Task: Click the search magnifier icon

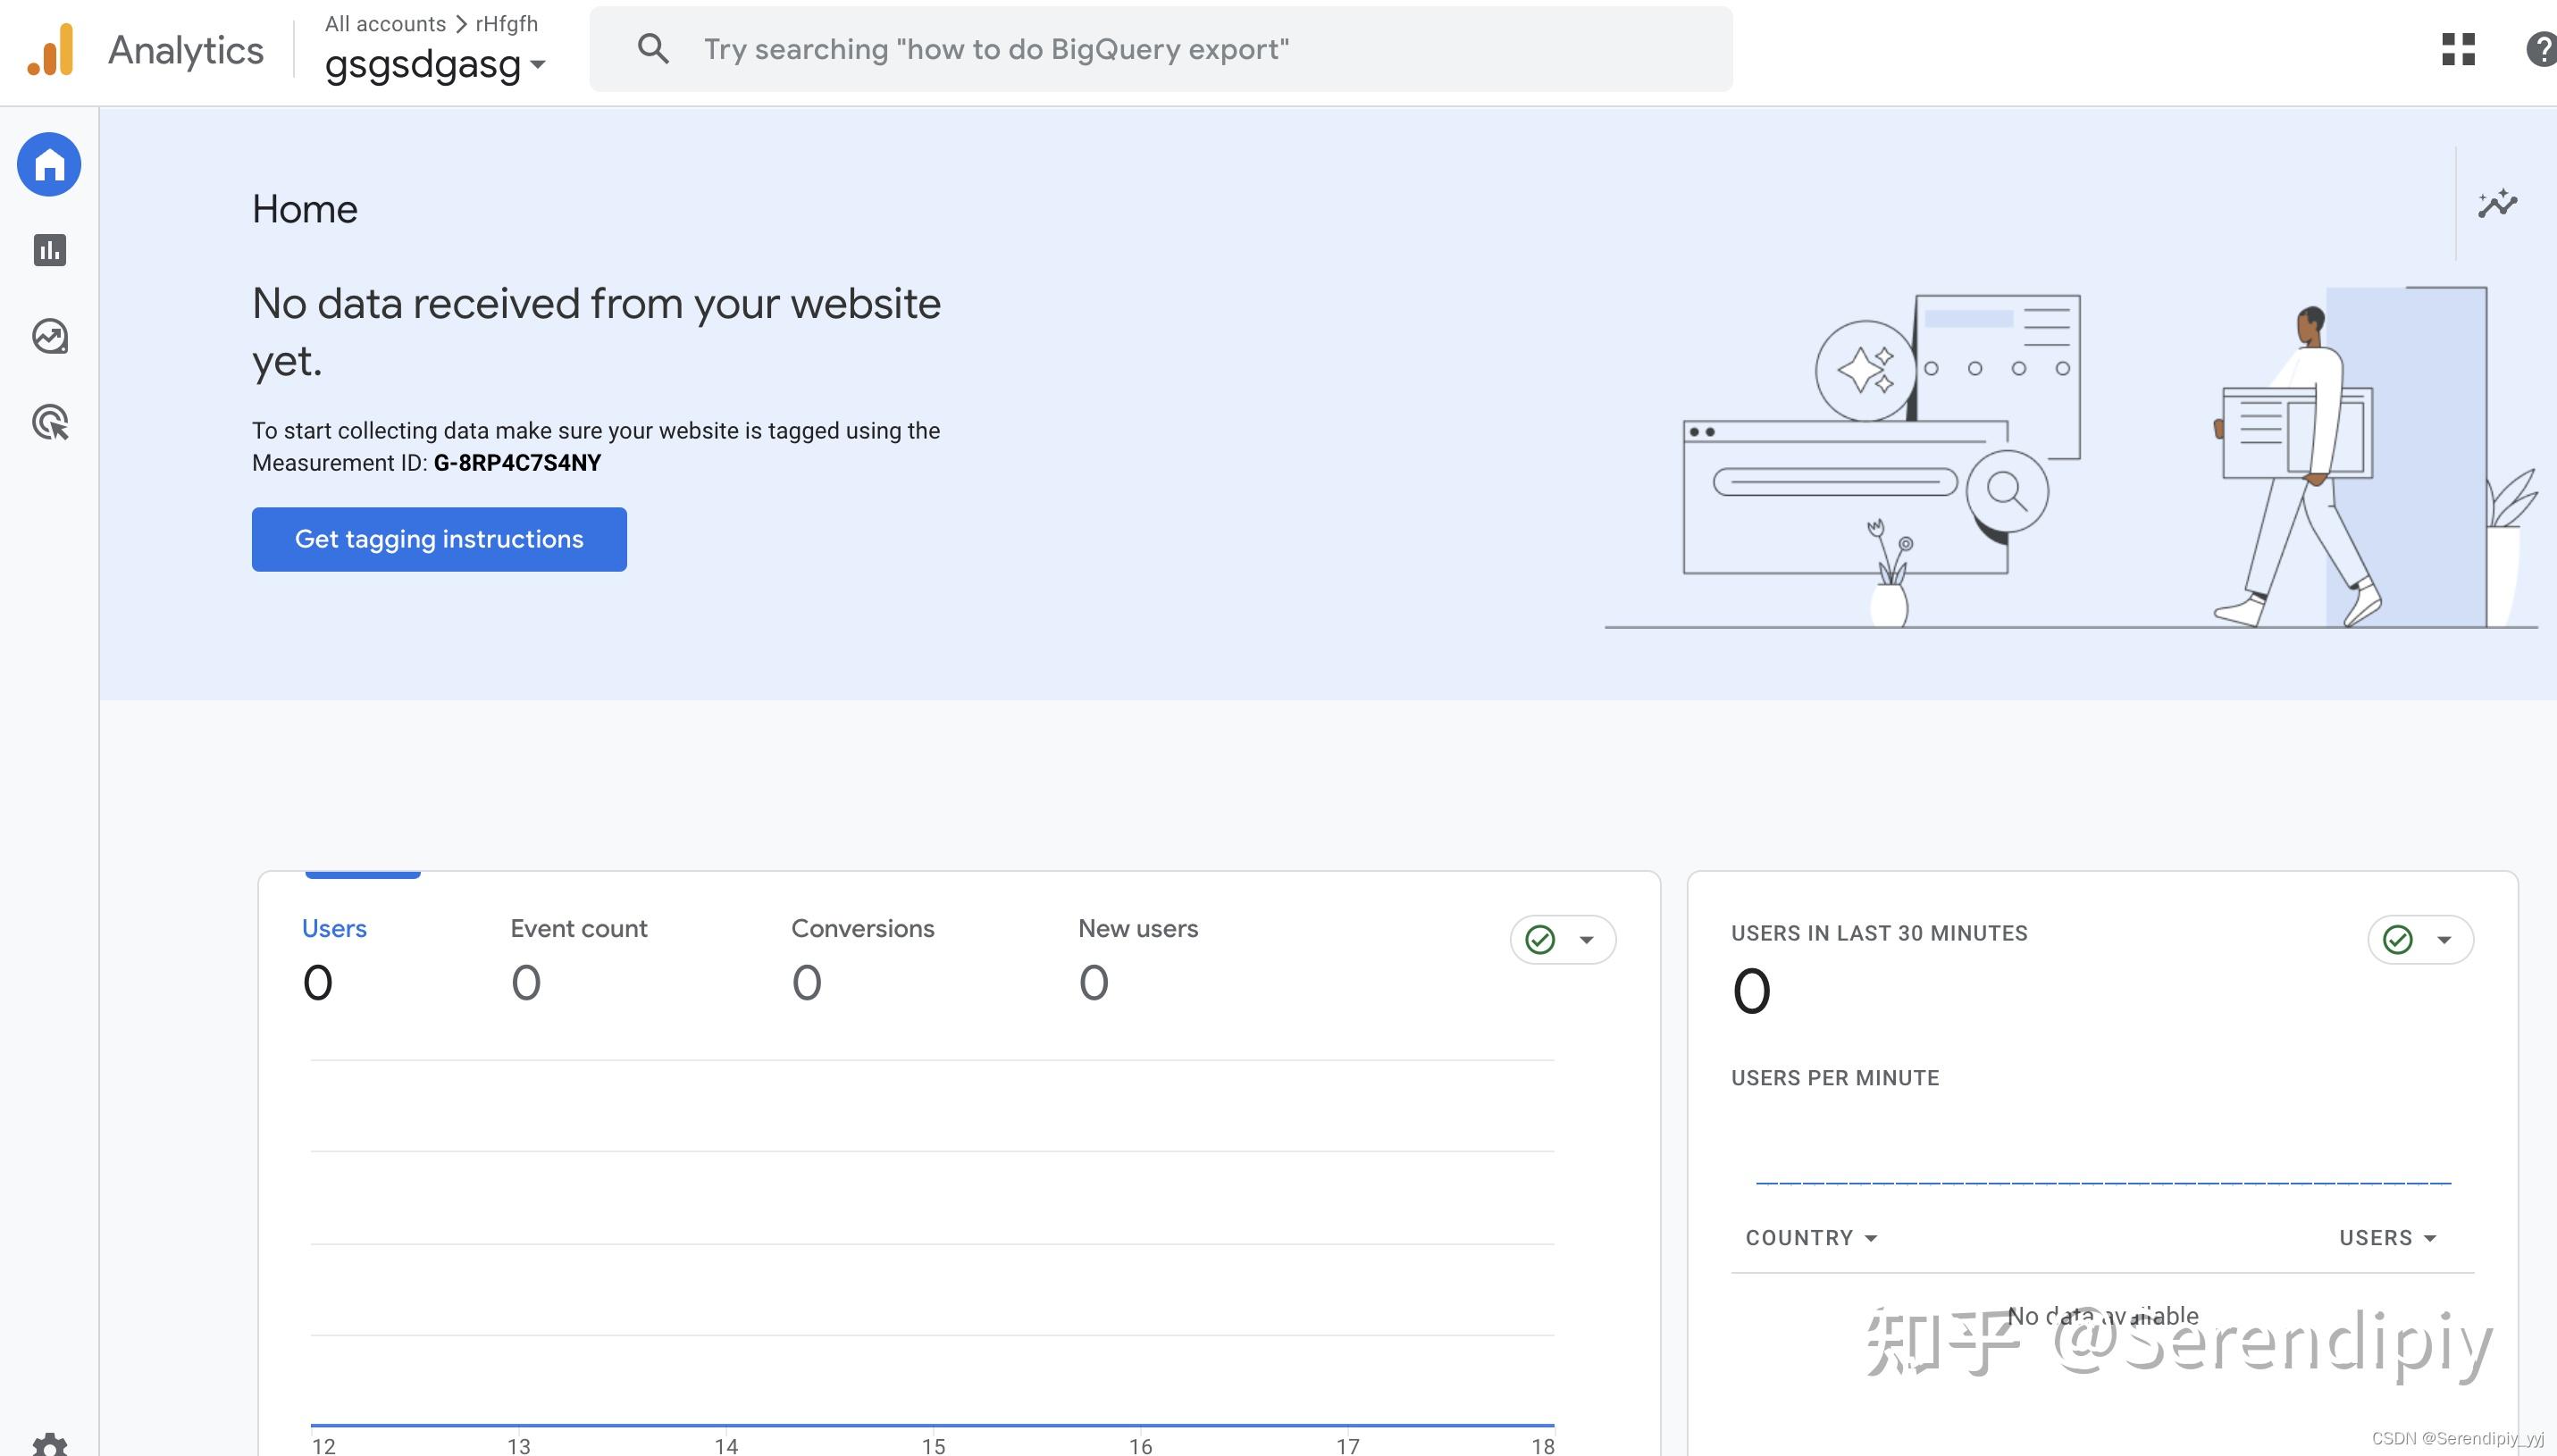Action: [x=653, y=48]
